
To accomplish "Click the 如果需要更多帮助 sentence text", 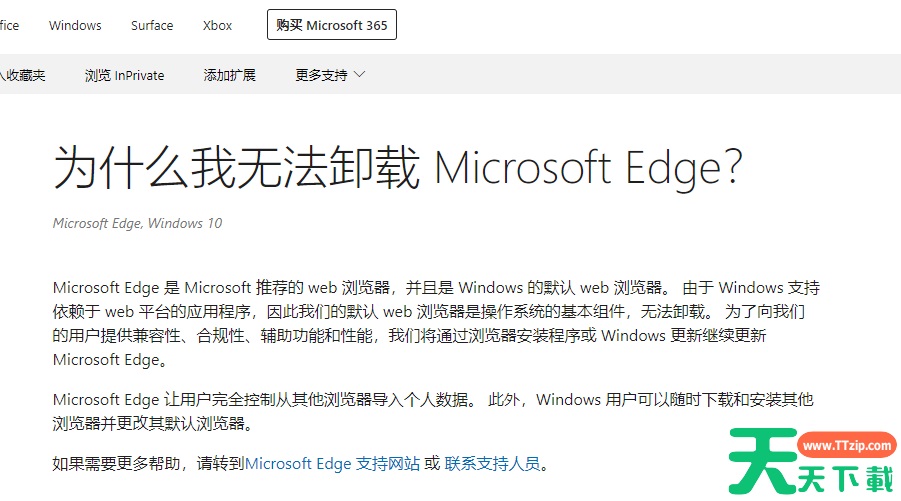I will [x=148, y=464].
